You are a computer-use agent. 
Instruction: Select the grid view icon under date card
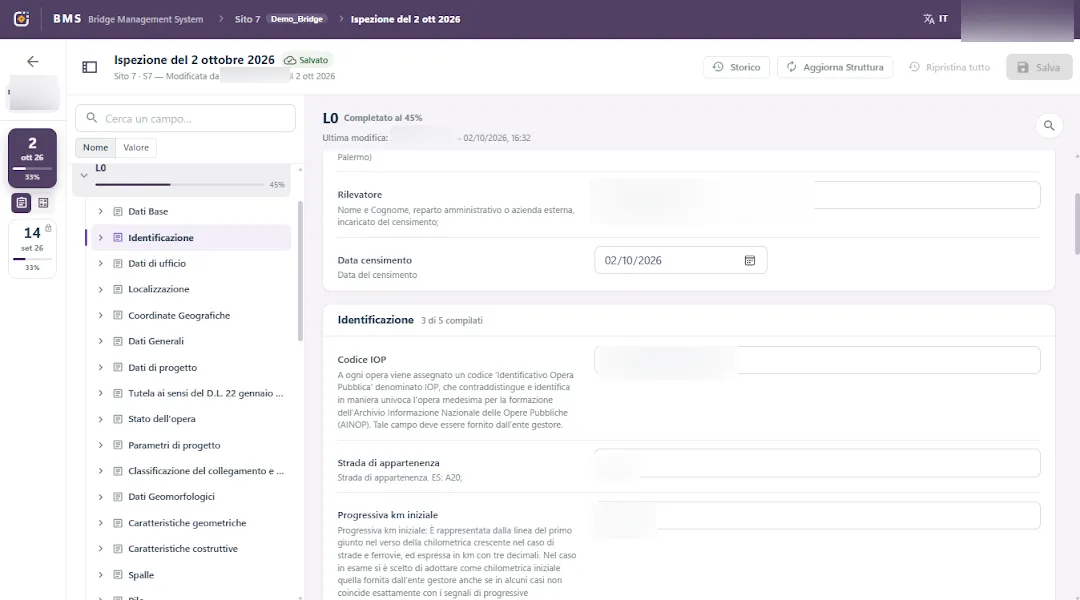point(43,203)
